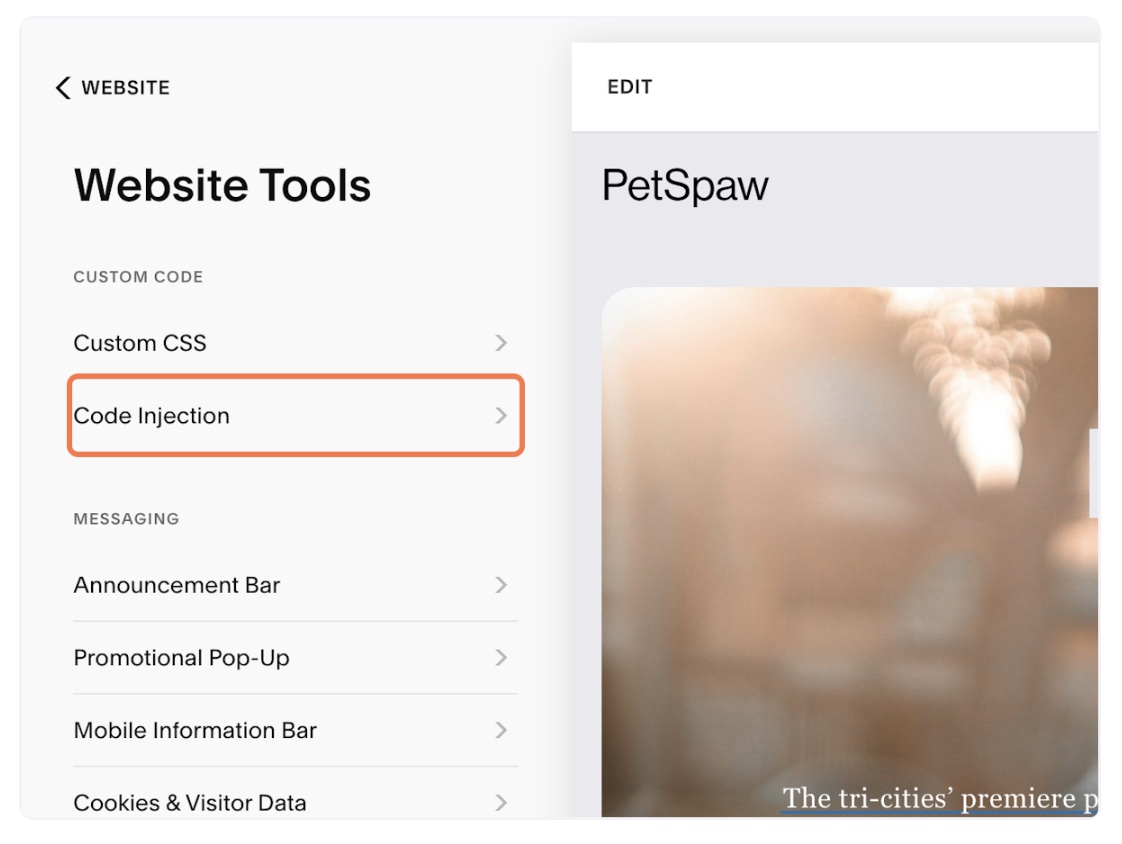Image resolution: width=1122 pixels, height=844 pixels.
Task: Open Code Injection settings
Action: 296,415
